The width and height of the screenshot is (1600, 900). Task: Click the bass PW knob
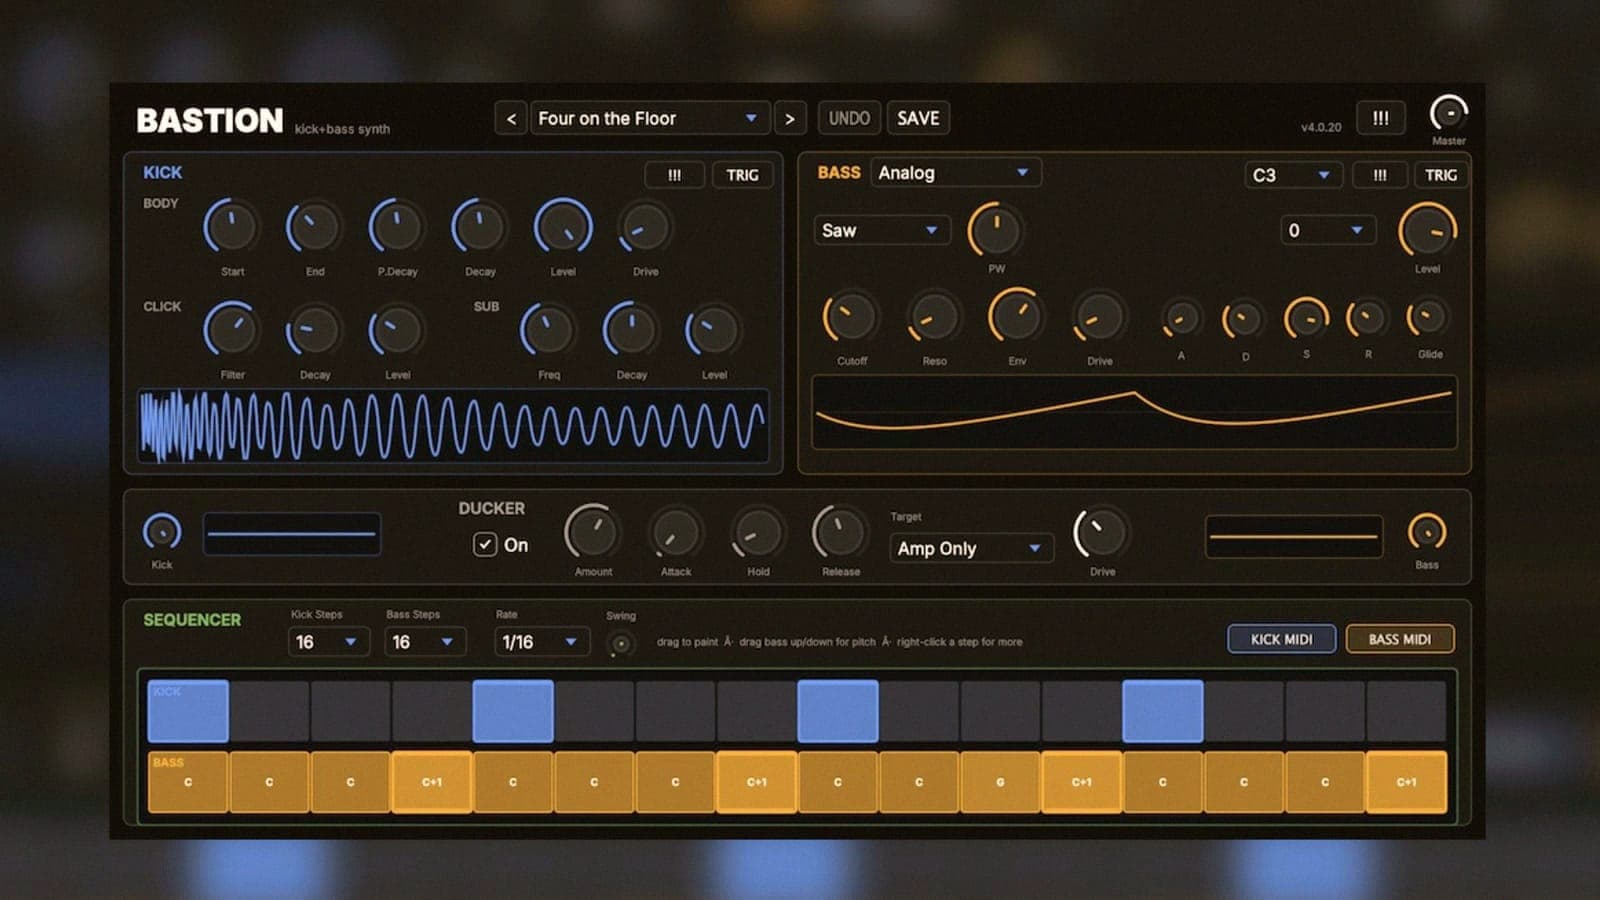(x=996, y=230)
